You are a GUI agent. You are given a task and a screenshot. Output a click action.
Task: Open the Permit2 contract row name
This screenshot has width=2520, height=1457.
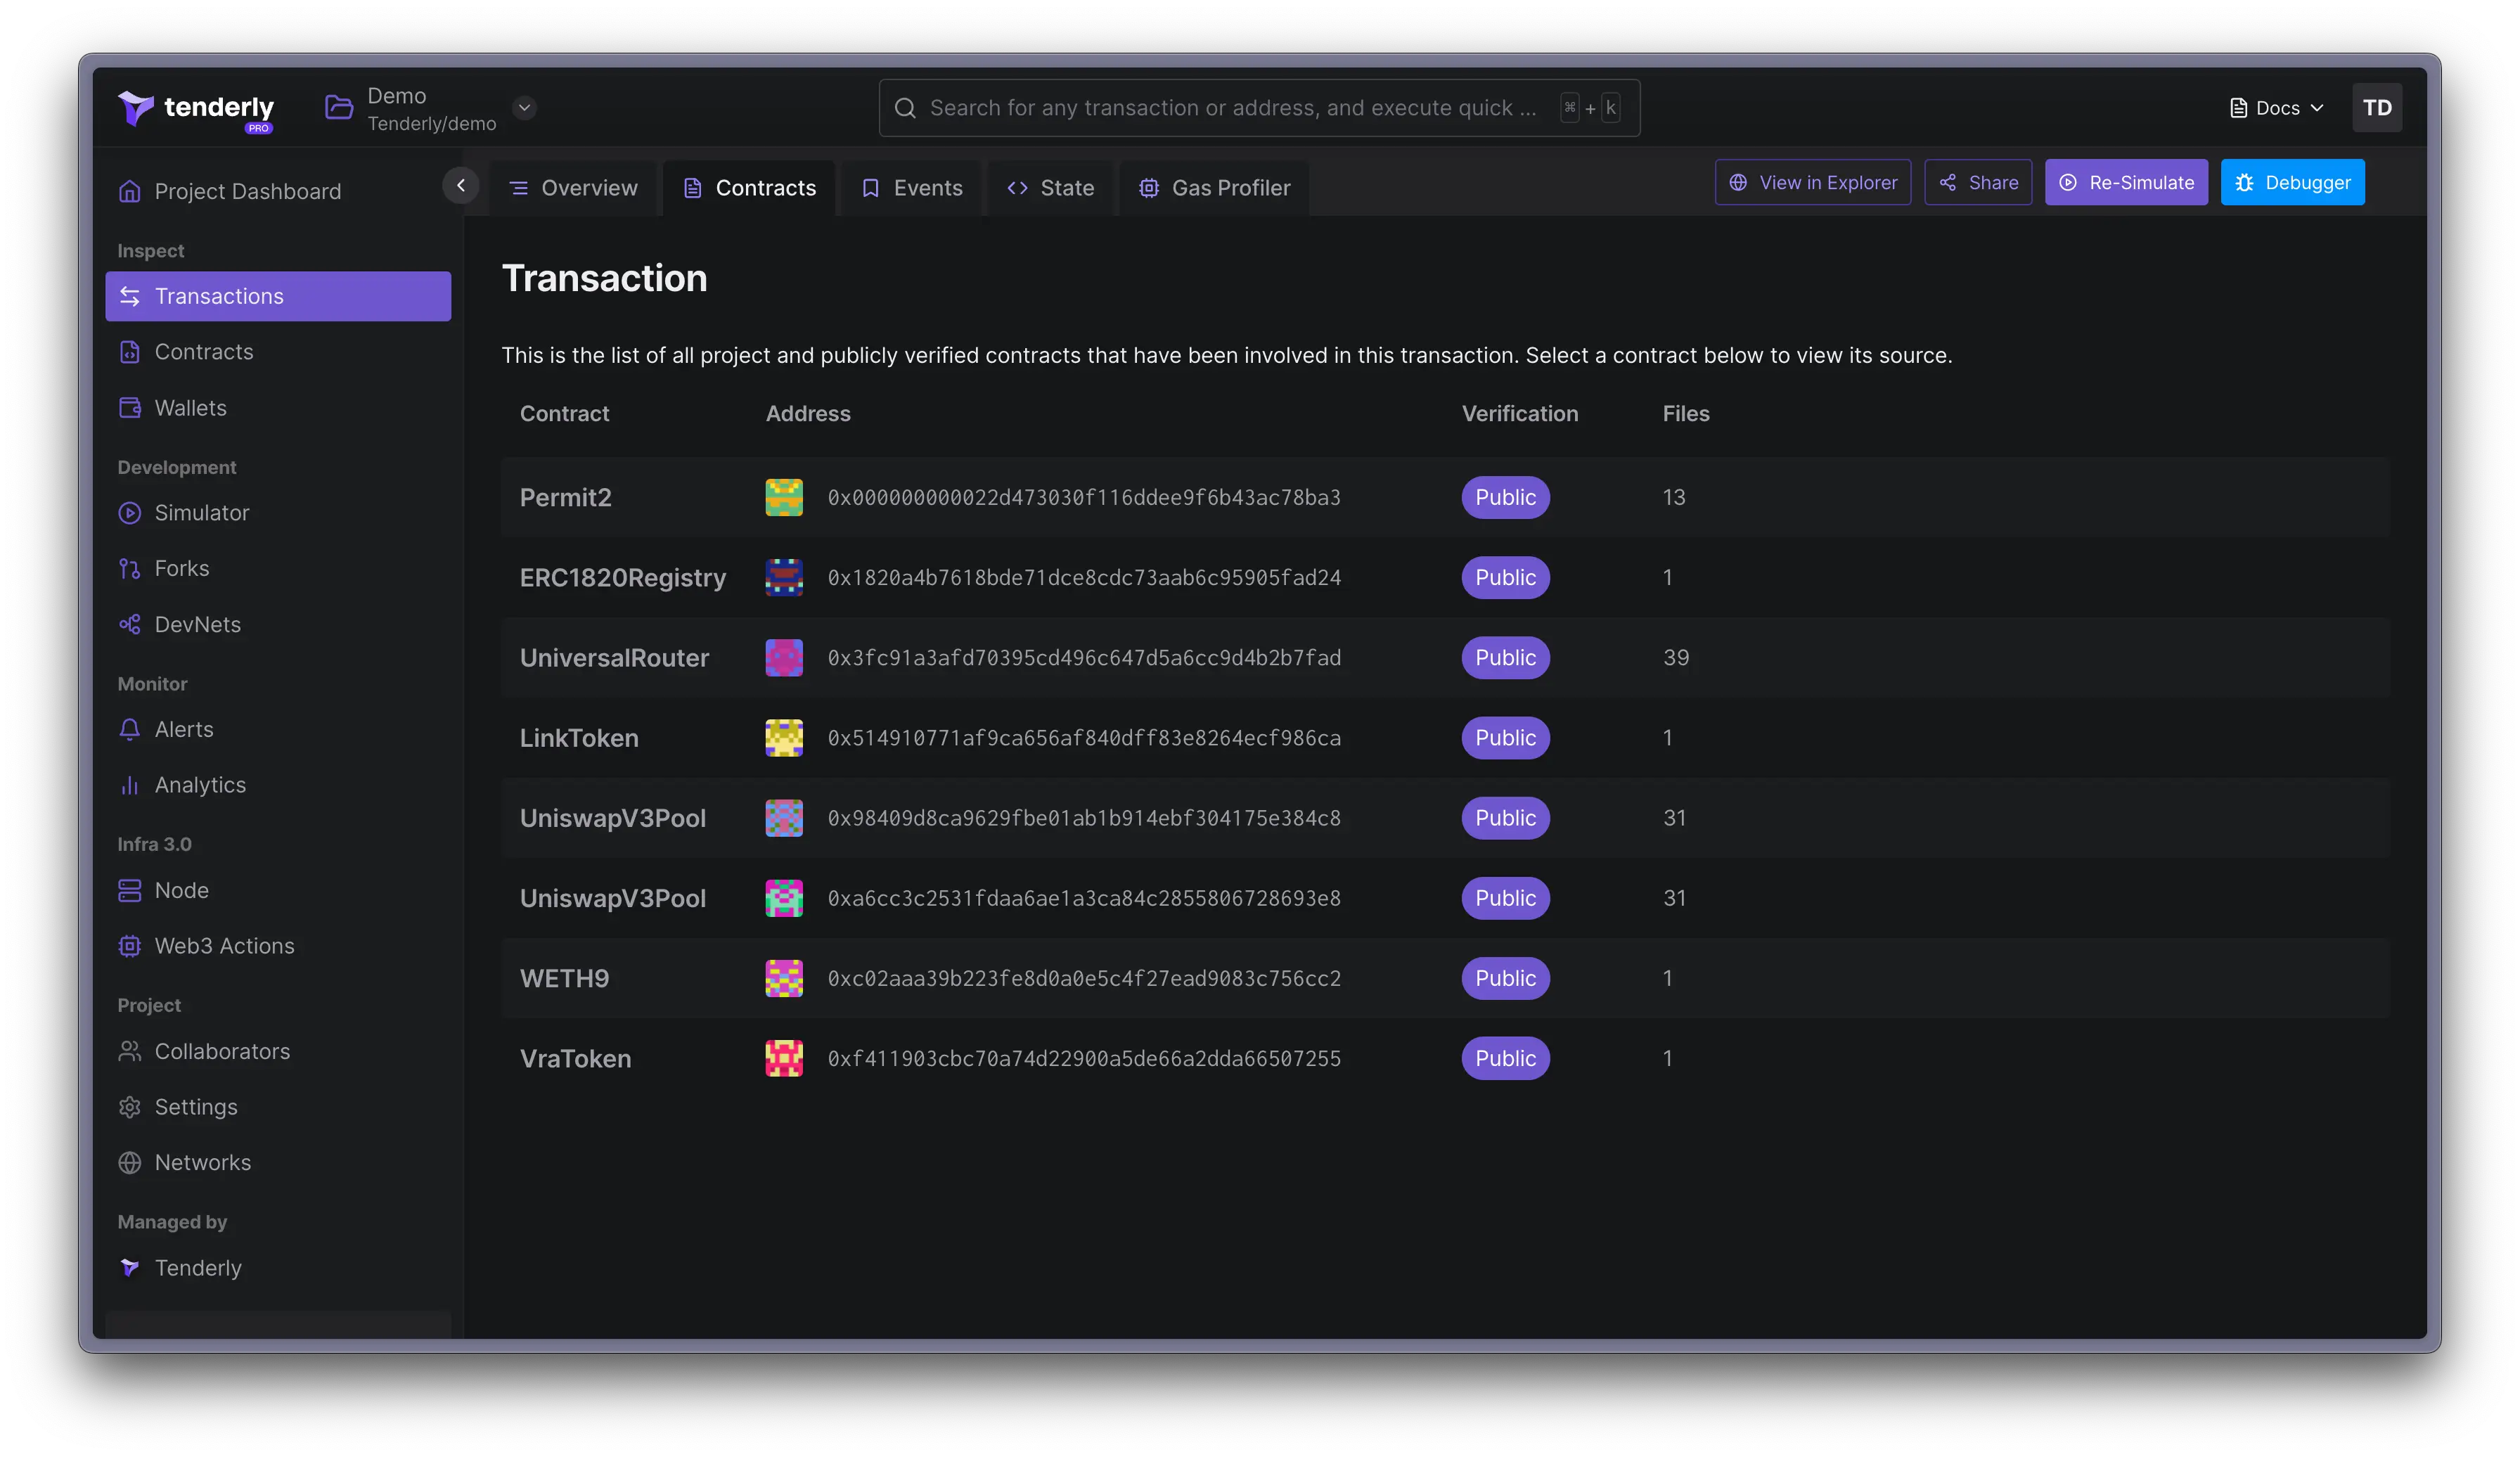point(565,498)
